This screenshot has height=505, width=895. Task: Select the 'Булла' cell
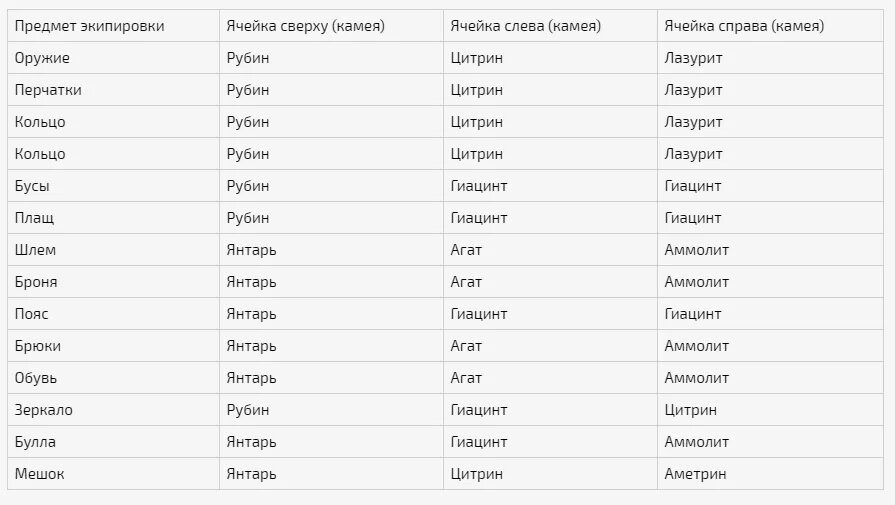113,441
